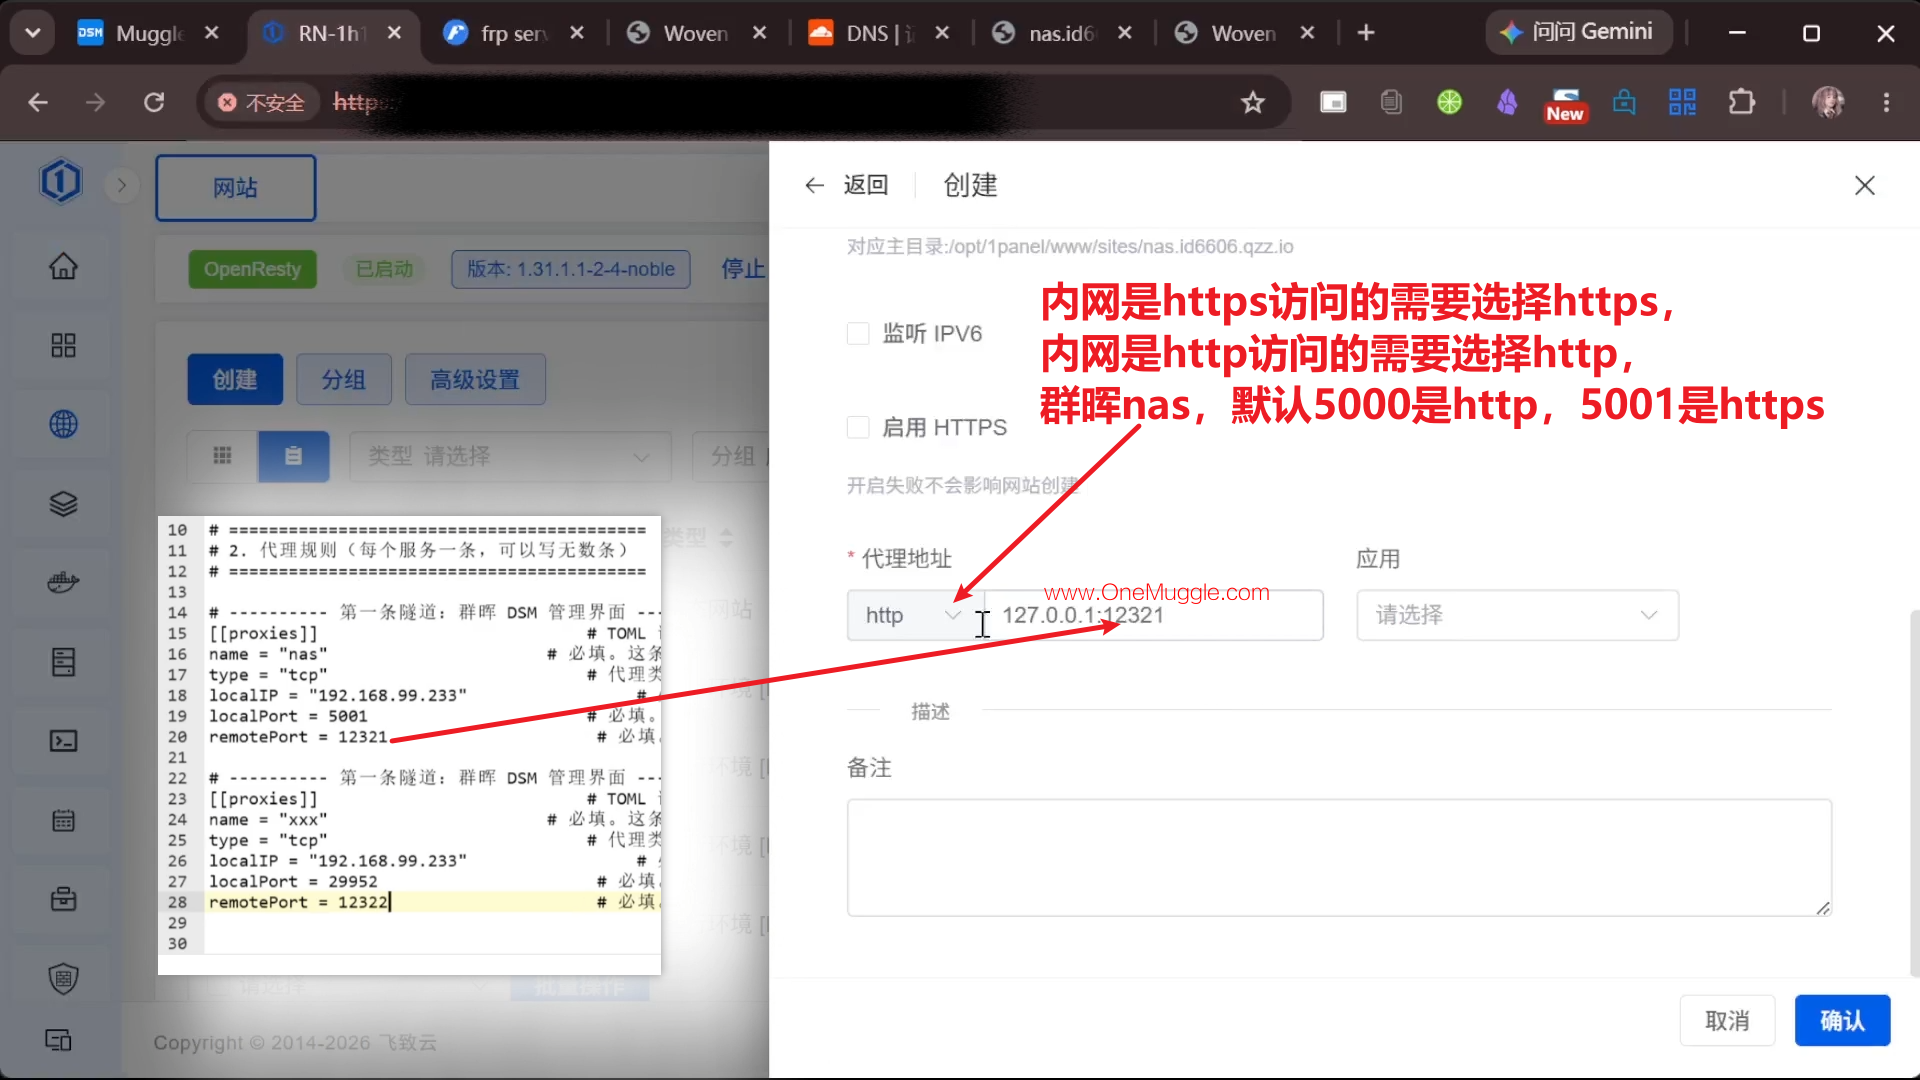Click the 备注 remarks text area
1920x1080 pixels.
pyautogui.click(x=1339, y=857)
